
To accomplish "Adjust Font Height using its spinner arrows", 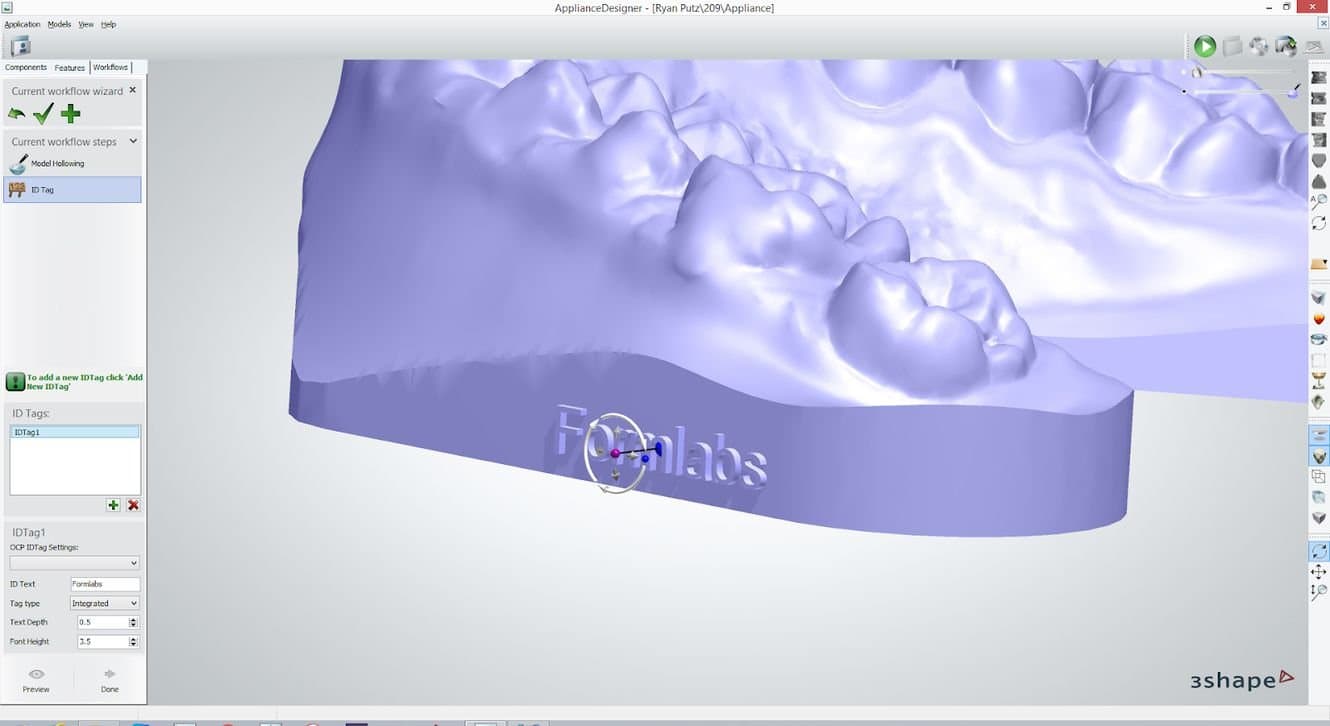I will pos(134,641).
